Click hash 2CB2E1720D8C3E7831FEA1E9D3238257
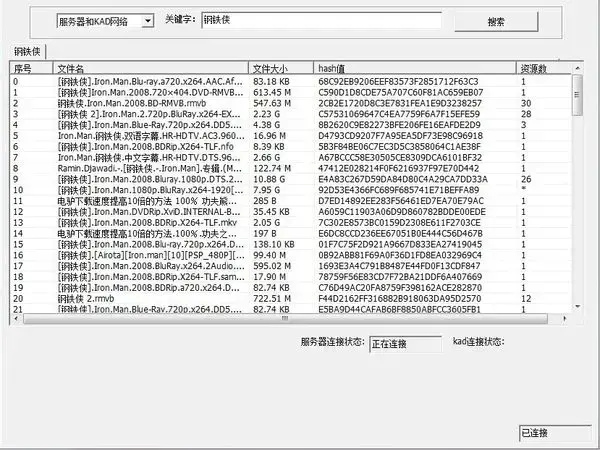This screenshot has width=600, height=450. pyautogui.click(x=400, y=103)
